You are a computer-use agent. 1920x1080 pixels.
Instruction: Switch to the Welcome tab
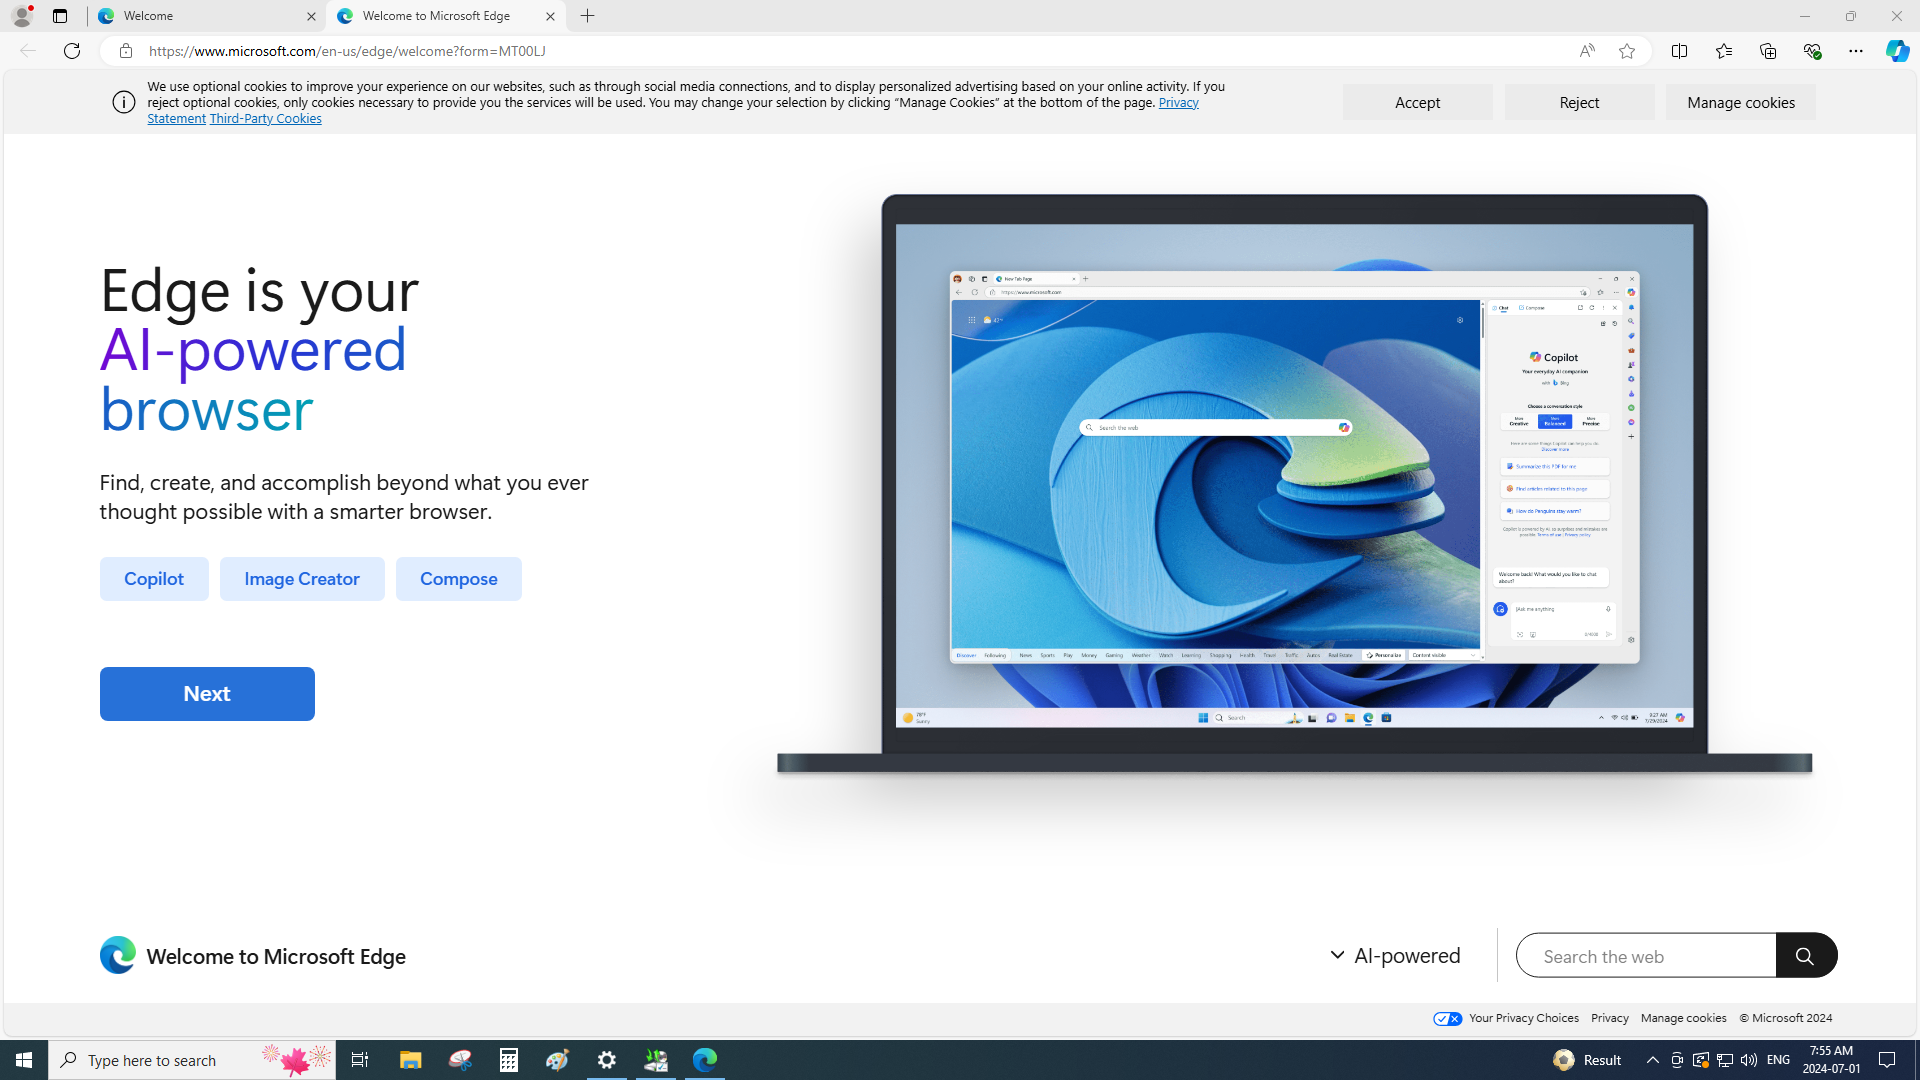click(205, 16)
